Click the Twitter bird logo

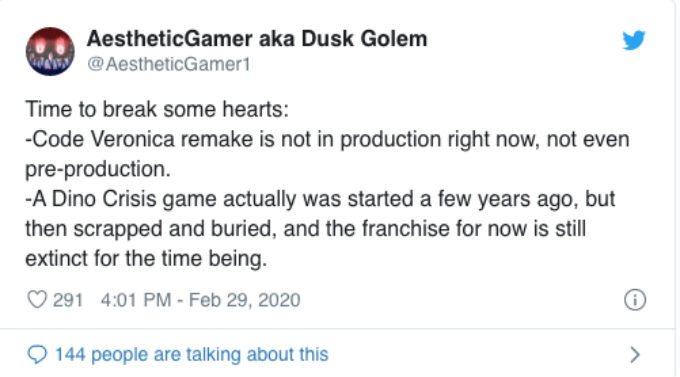(x=634, y=40)
